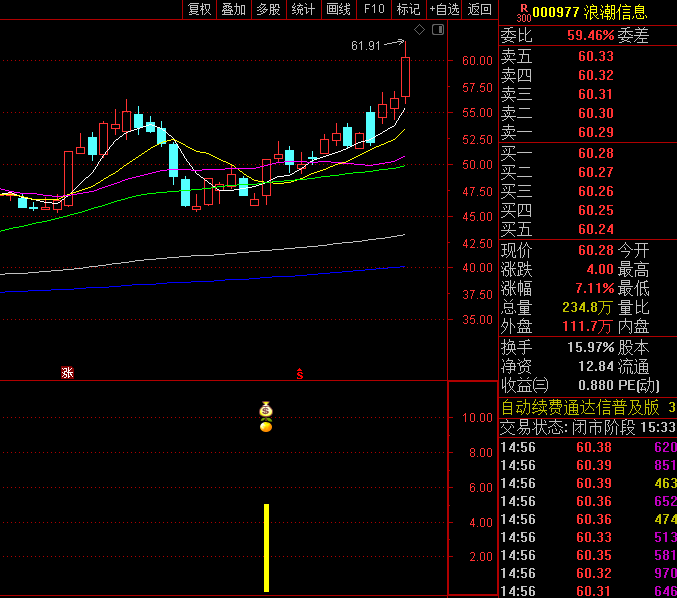The image size is (677, 598).
Task: Click 卖四 price 60.32
Action: coord(596,75)
